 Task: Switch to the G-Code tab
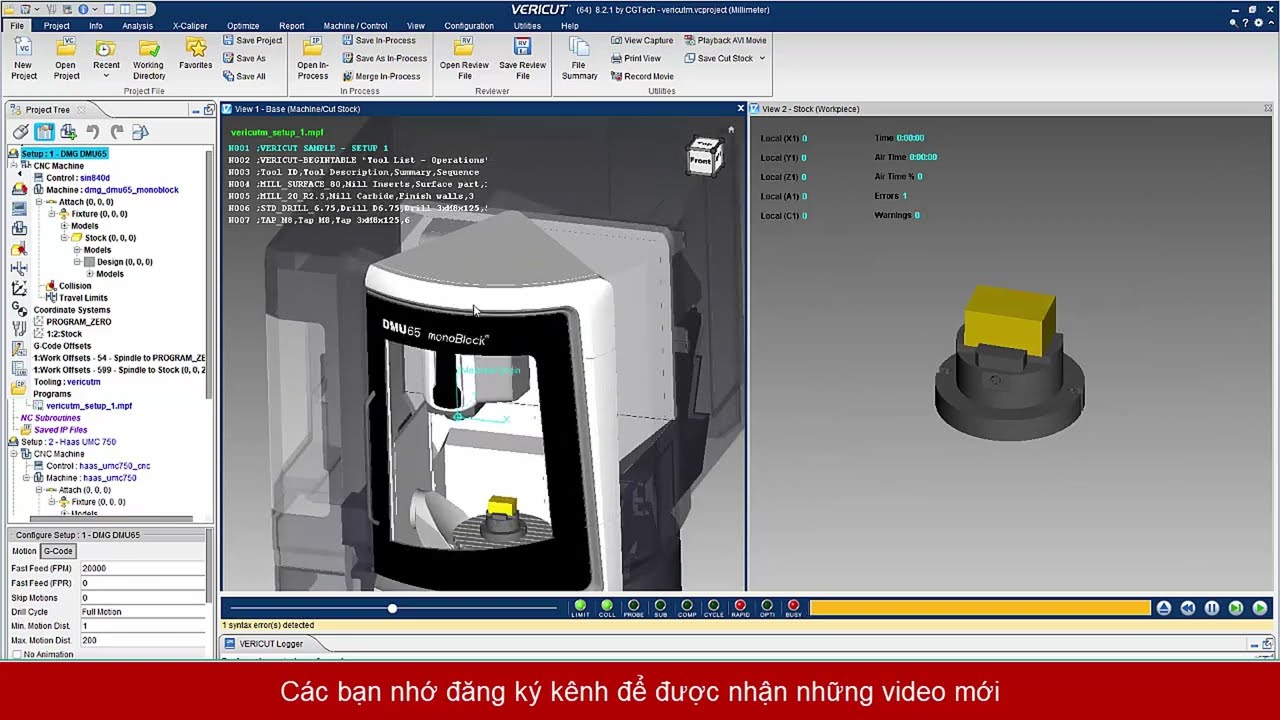pos(58,551)
